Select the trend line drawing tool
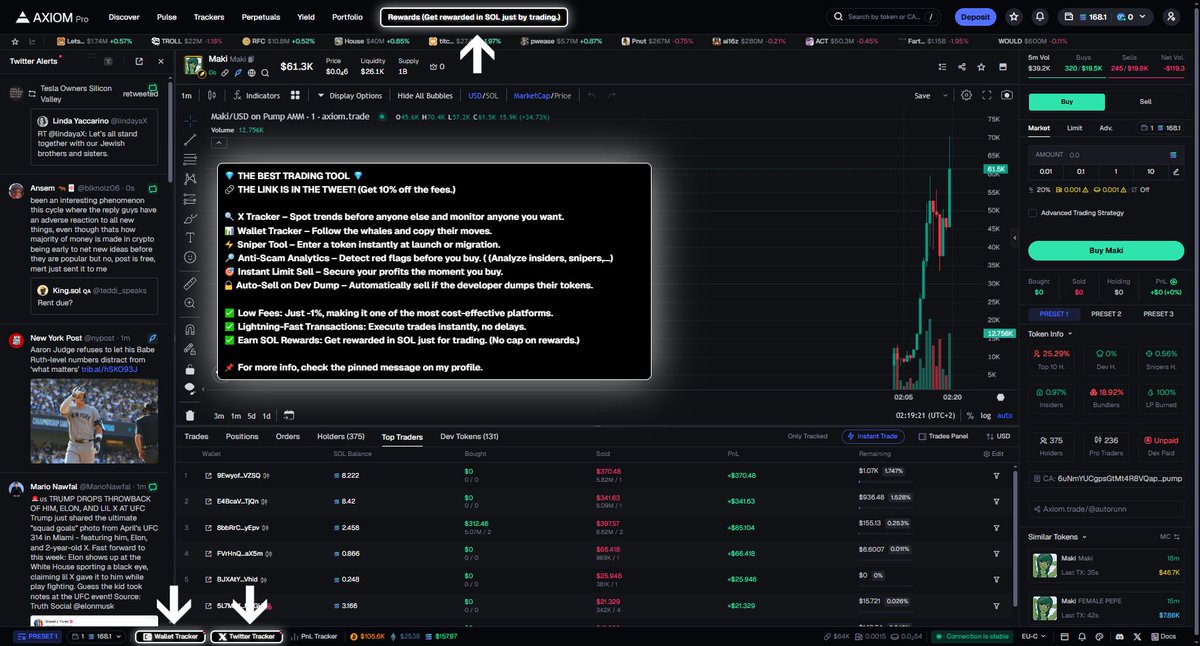 pos(190,140)
